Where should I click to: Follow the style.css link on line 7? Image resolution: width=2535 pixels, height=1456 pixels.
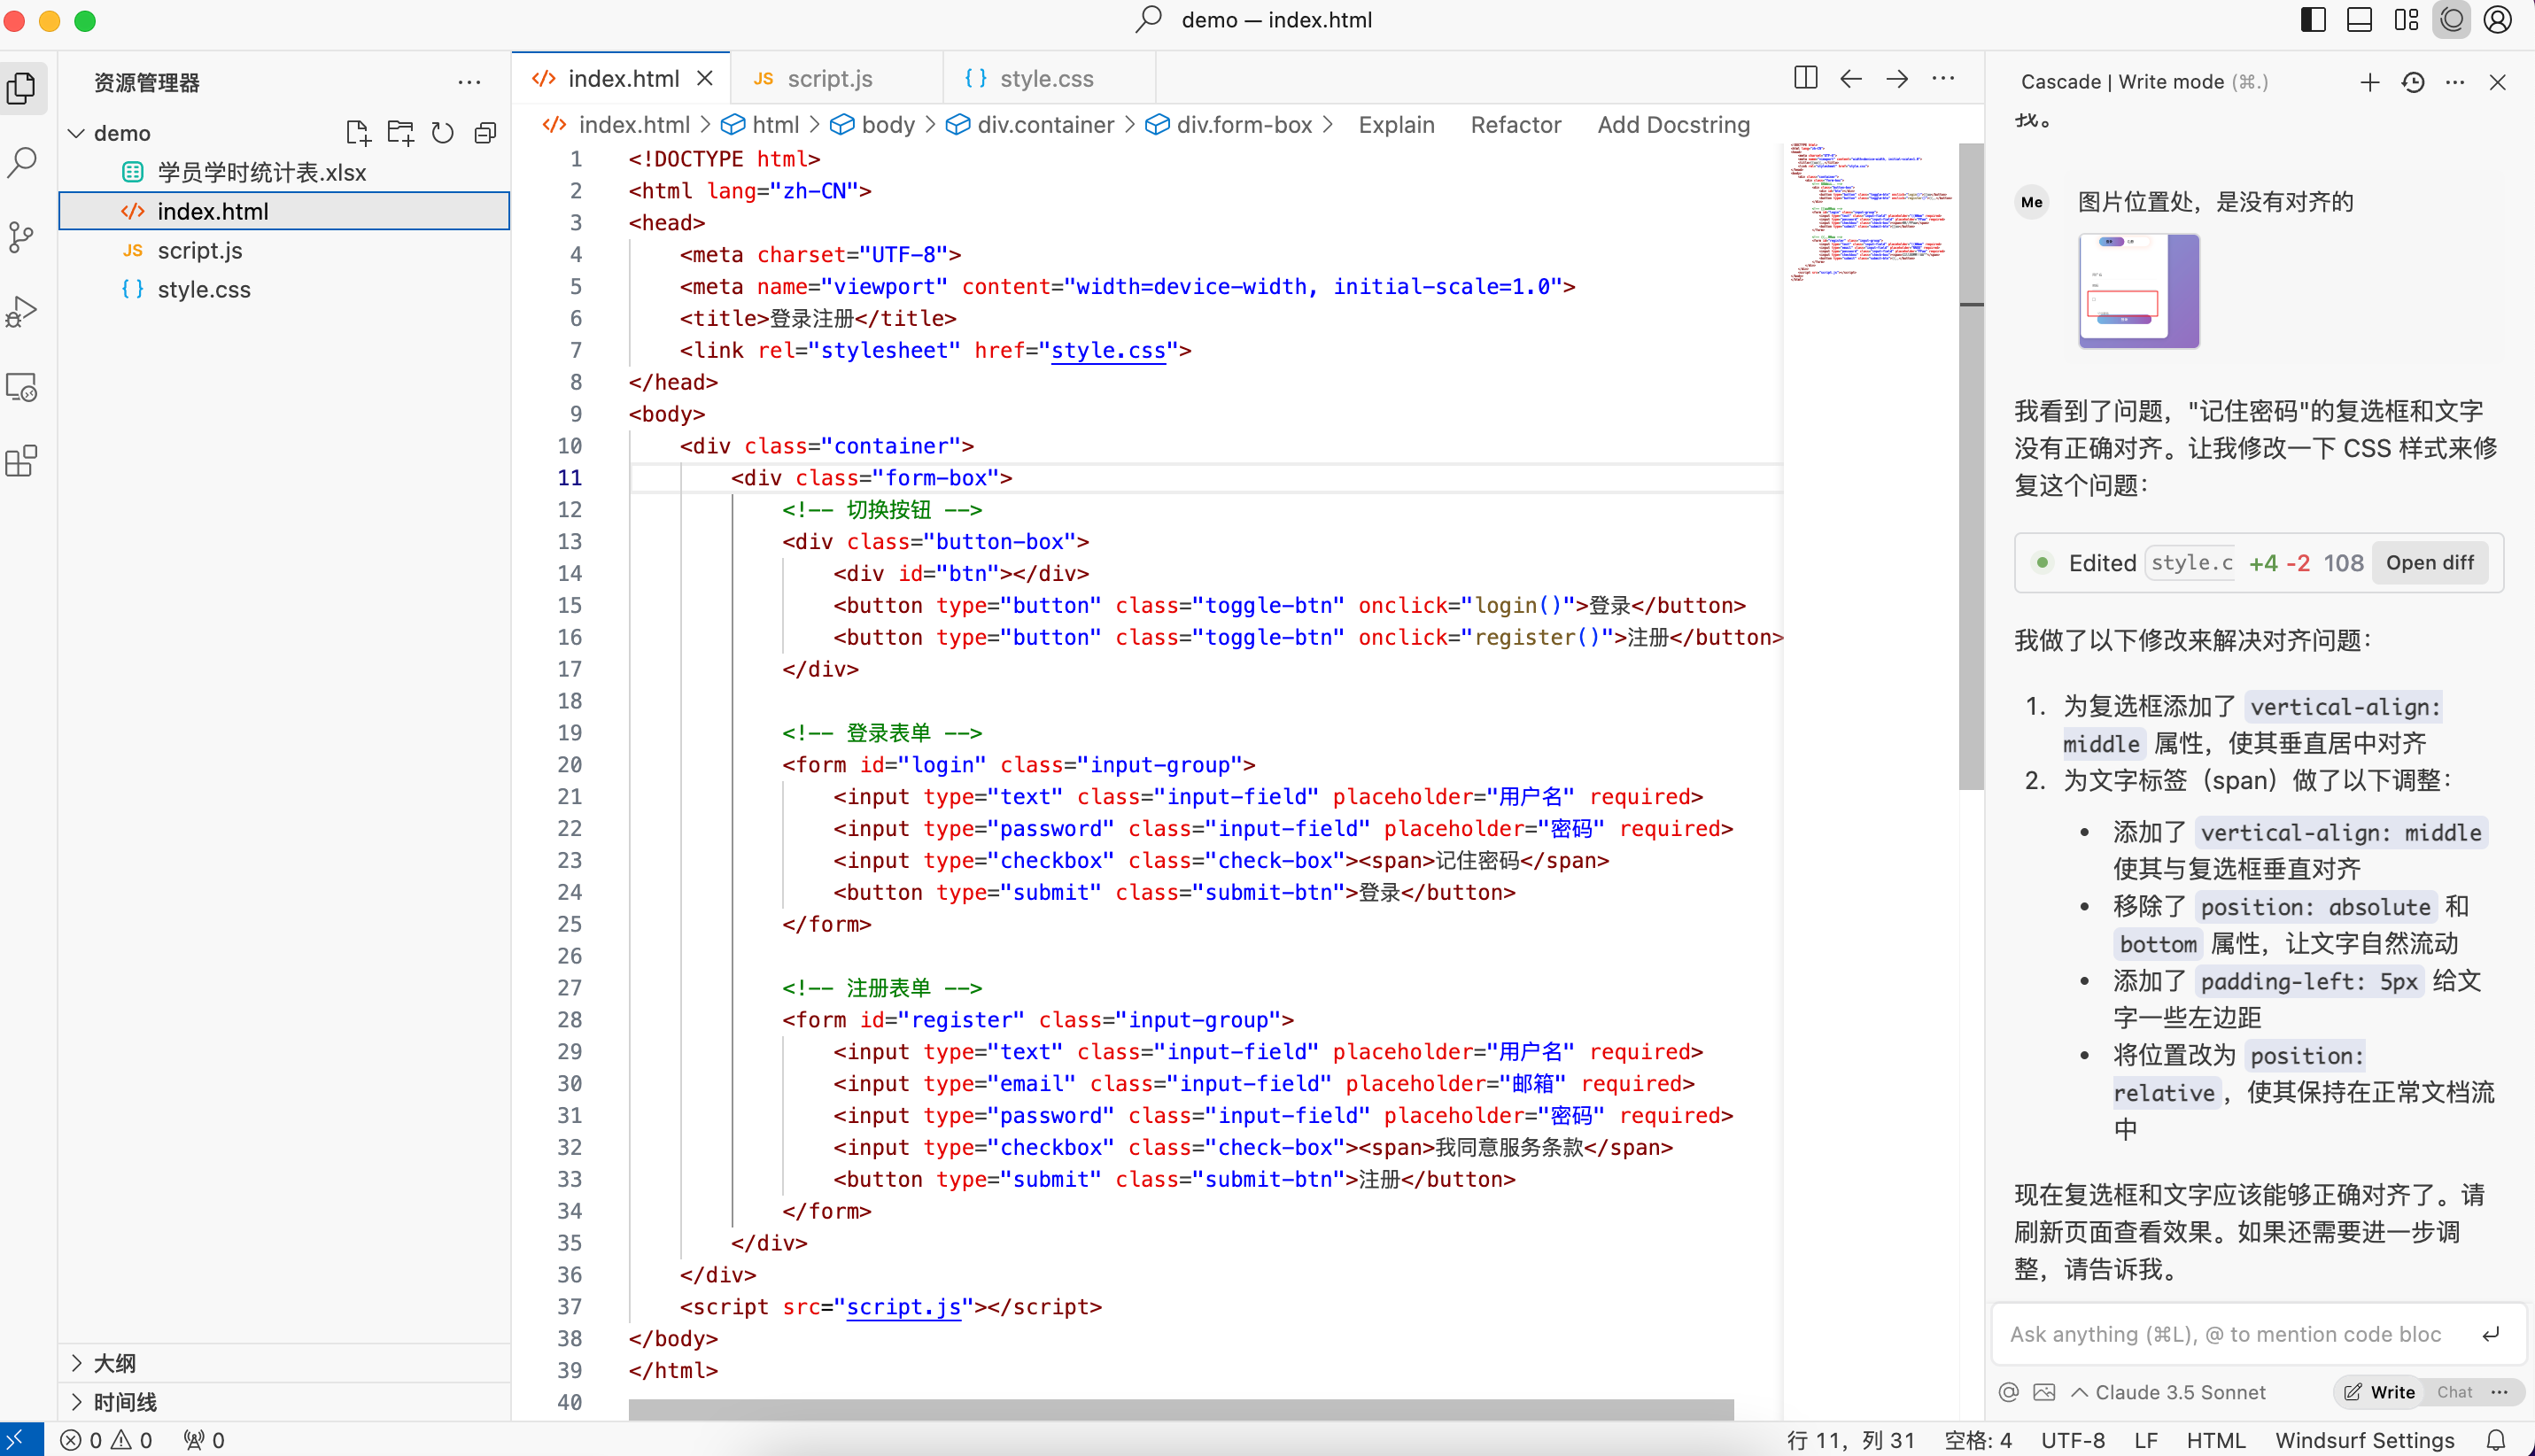click(x=1107, y=350)
